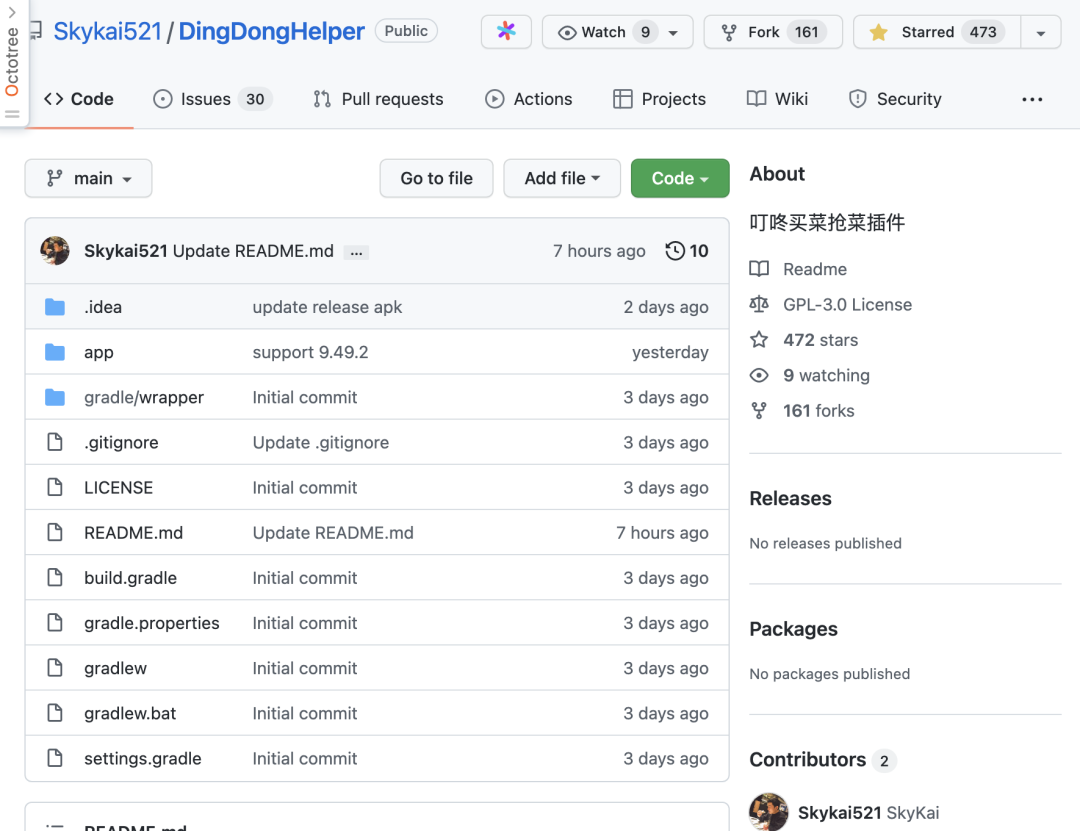The height and width of the screenshot is (831, 1080).
Task: Click the LICENSE file icon
Action: 55,487
